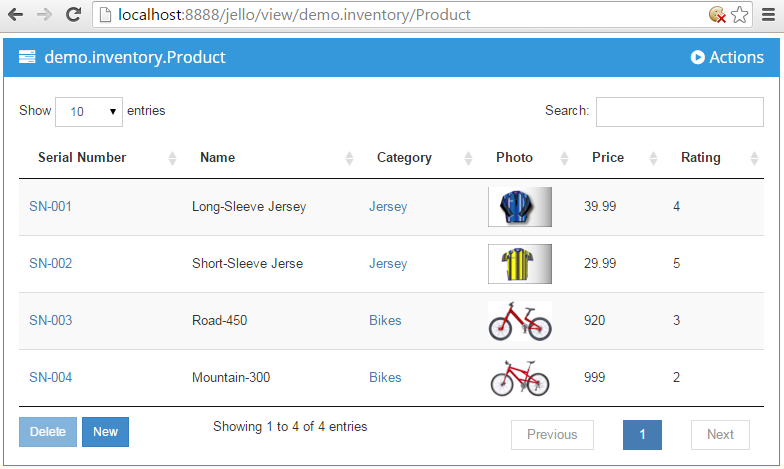Open the SN-001 product link
Image resolution: width=784 pixels, height=469 pixels.
[50, 206]
